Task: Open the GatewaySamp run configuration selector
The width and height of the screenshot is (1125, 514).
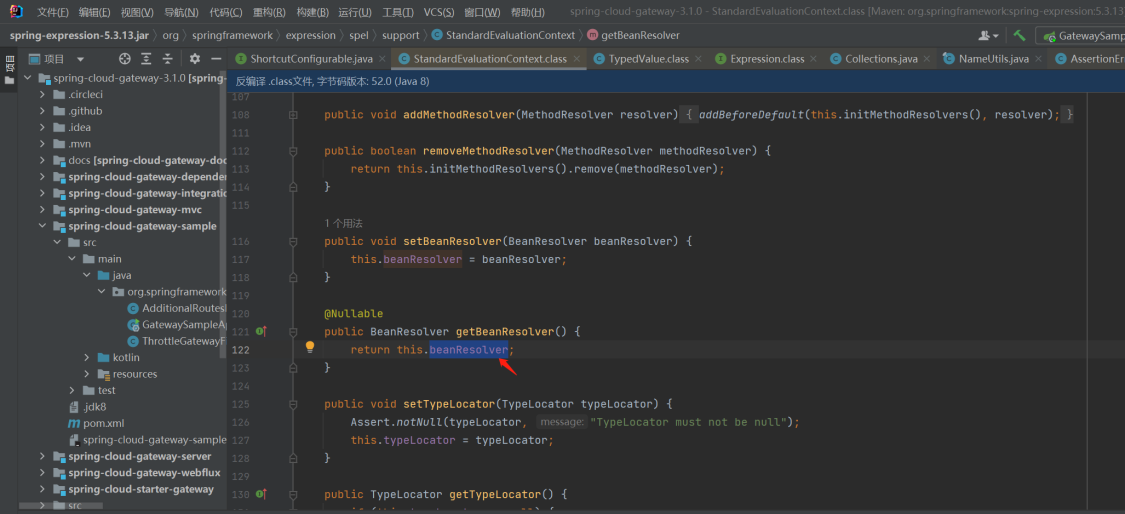Action: 1080,35
